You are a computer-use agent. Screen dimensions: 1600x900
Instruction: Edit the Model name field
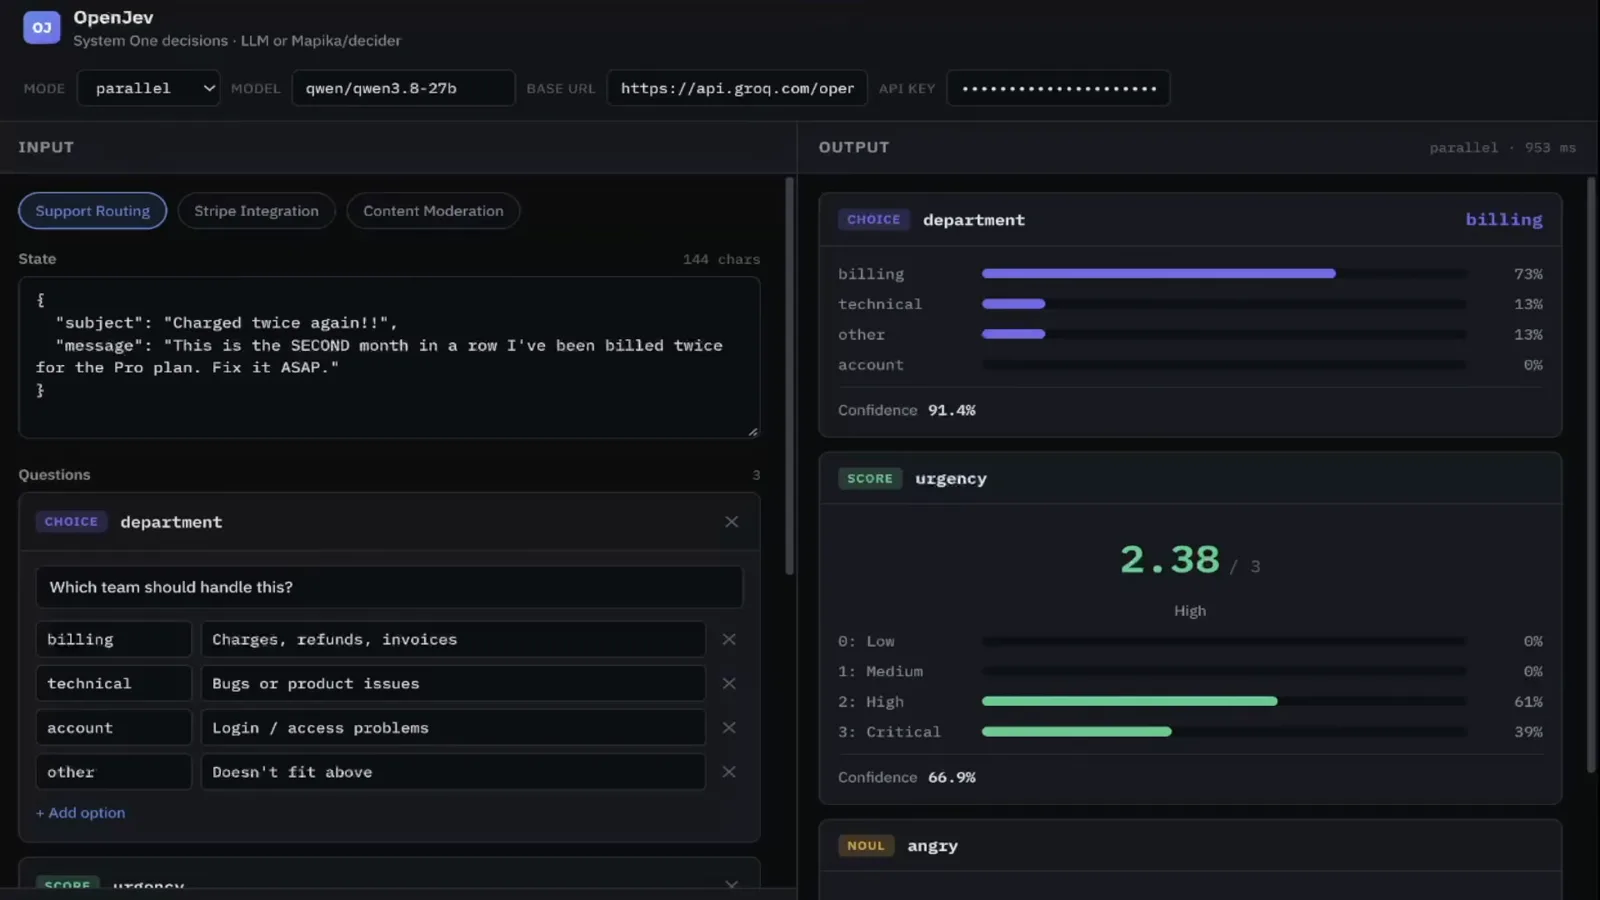click(x=403, y=88)
